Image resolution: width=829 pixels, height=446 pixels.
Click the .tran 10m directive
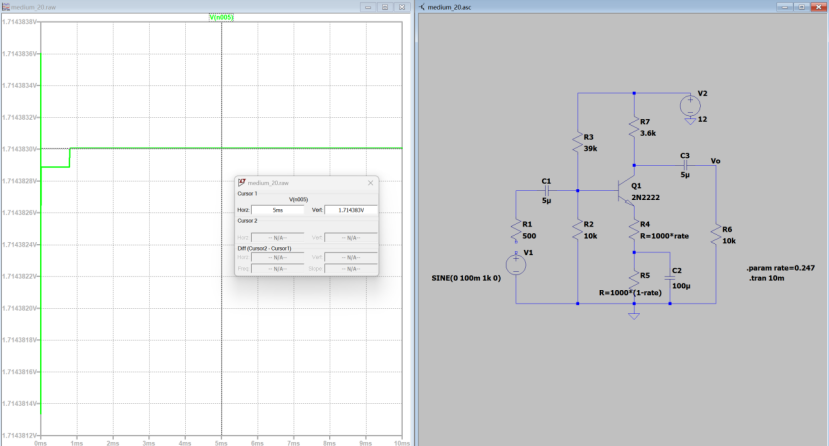(x=766, y=278)
